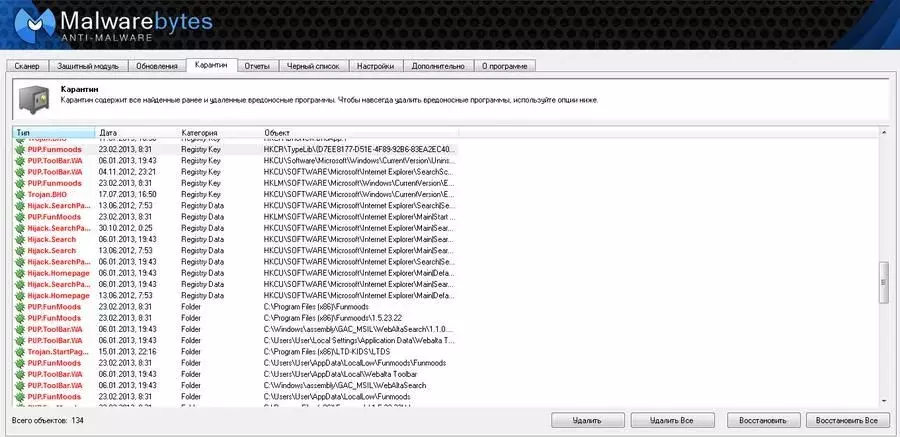Switch to the Черный список tab
The image size is (900, 437).
pos(313,66)
